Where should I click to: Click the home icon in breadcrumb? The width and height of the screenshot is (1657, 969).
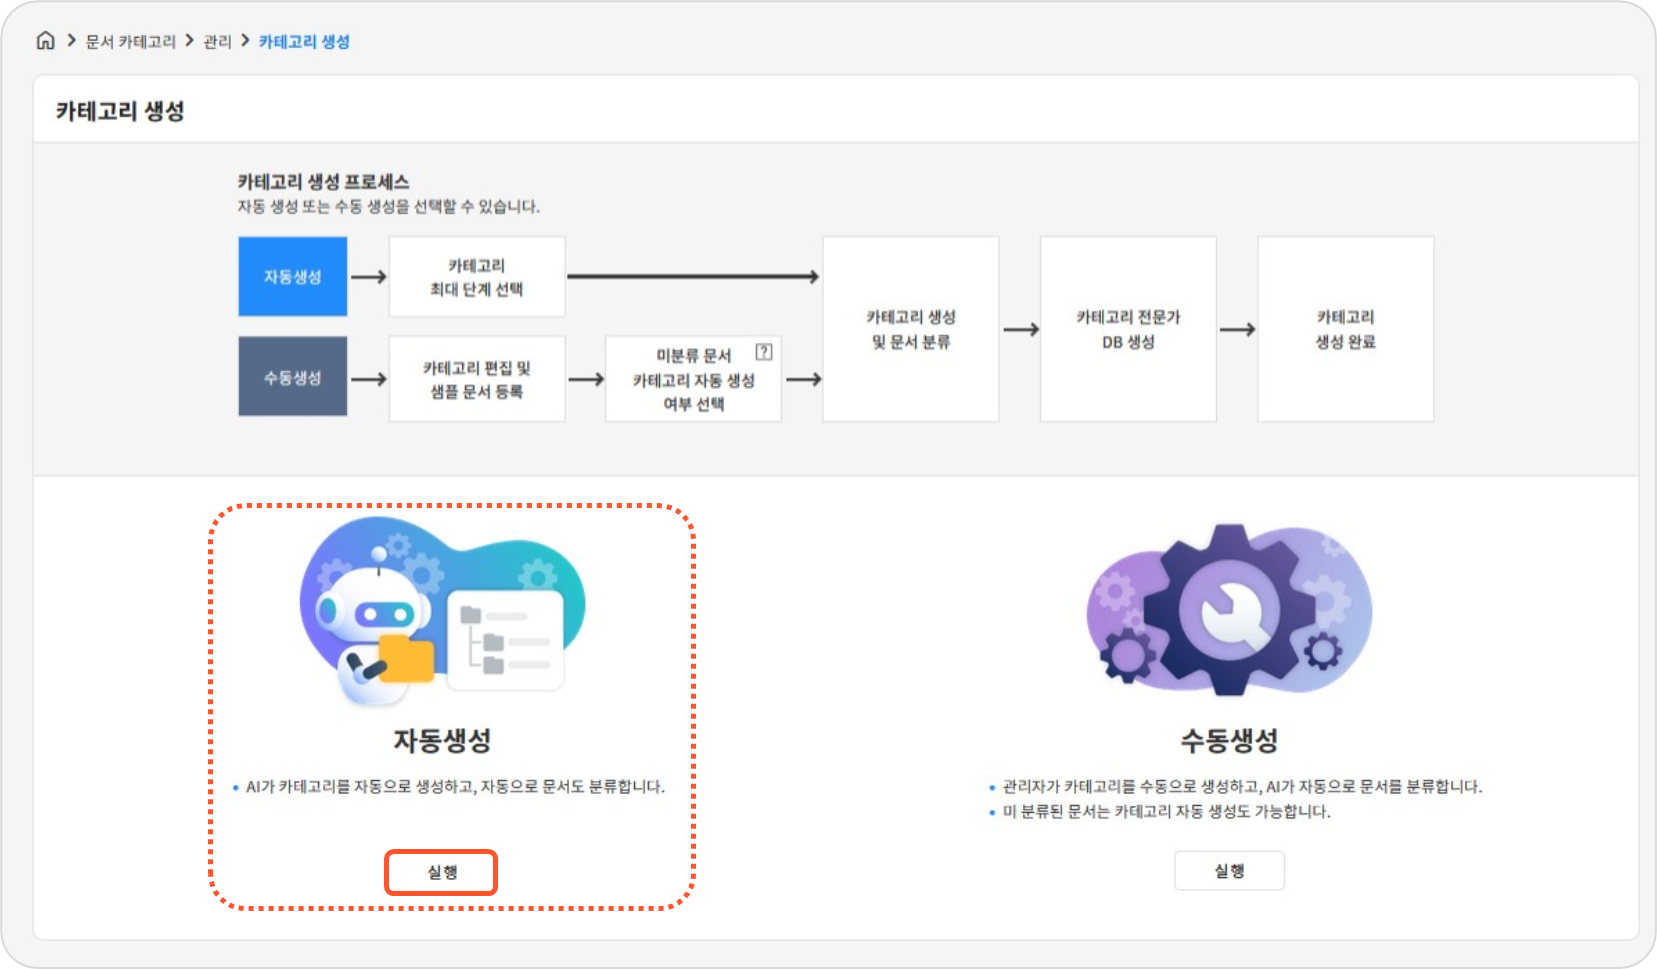click(x=45, y=41)
